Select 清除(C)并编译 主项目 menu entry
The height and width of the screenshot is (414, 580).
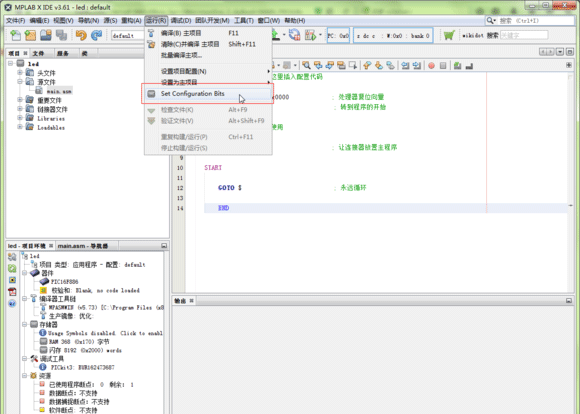[x=208, y=44]
